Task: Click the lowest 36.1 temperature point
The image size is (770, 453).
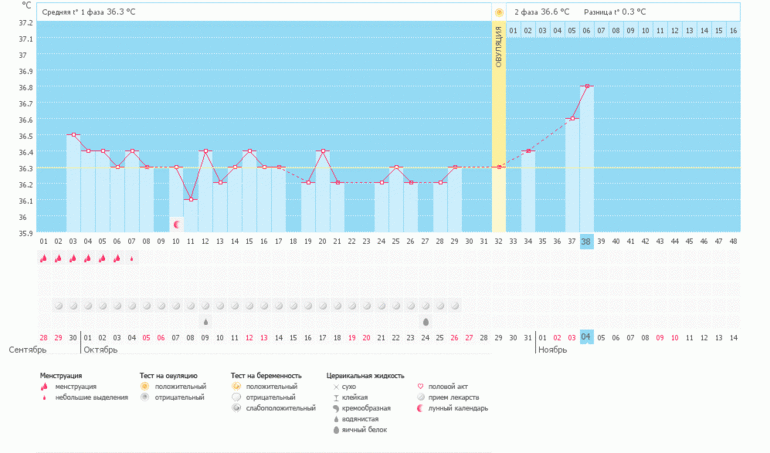Action: click(x=191, y=200)
